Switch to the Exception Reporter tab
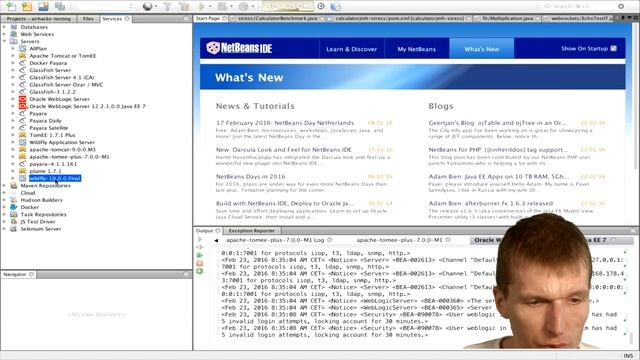Screen dimensions: 640x360 pyautogui.click(x=251, y=231)
